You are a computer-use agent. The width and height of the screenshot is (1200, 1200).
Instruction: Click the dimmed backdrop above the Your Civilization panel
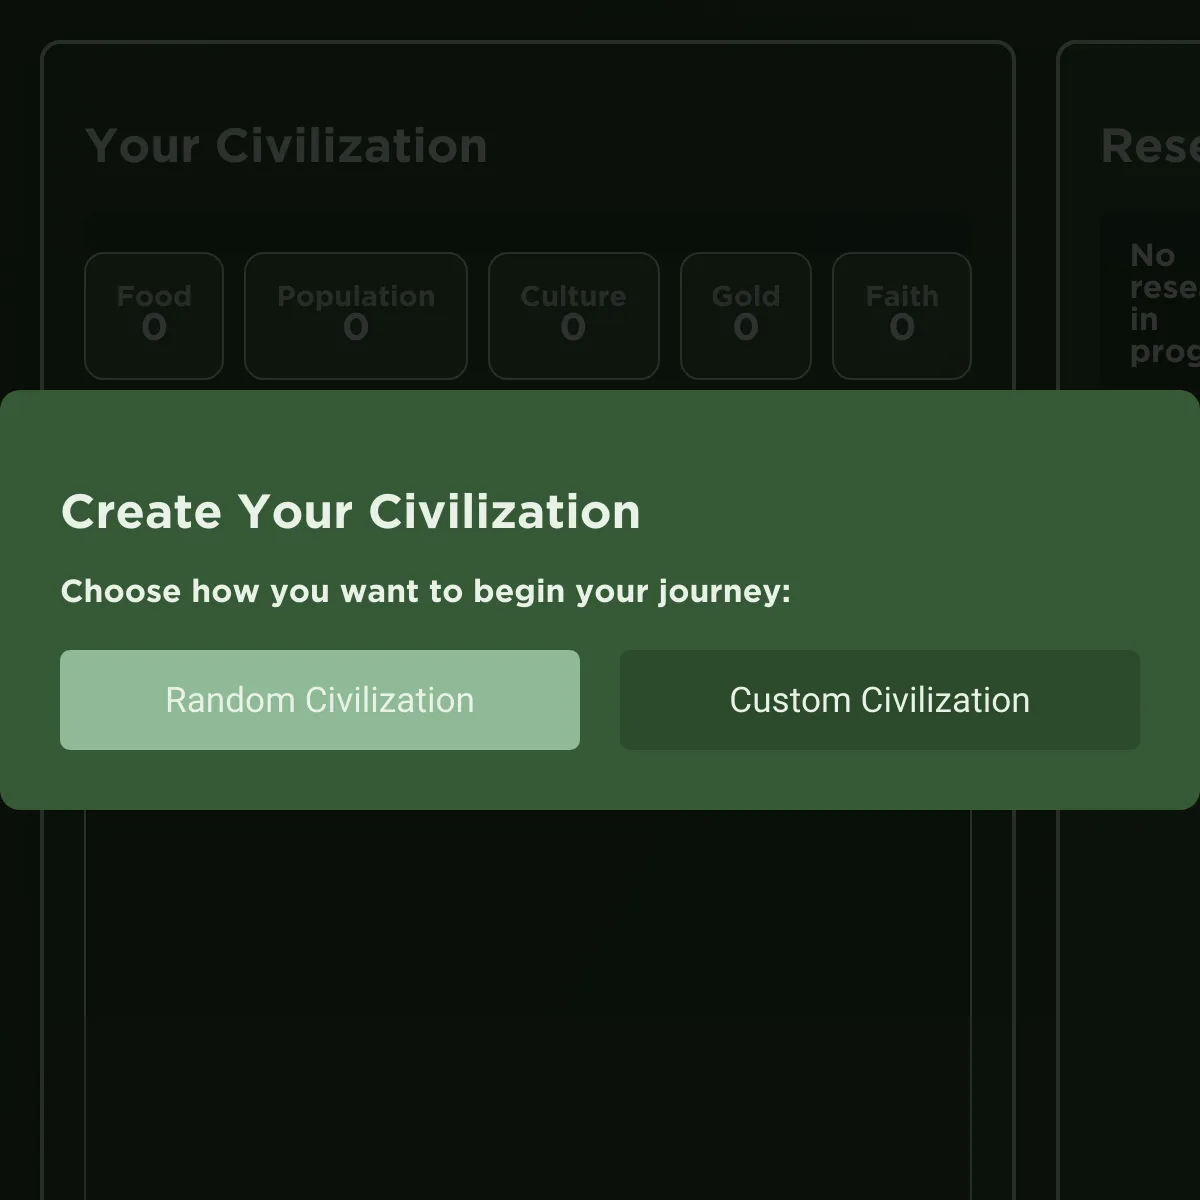pos(528,20)
